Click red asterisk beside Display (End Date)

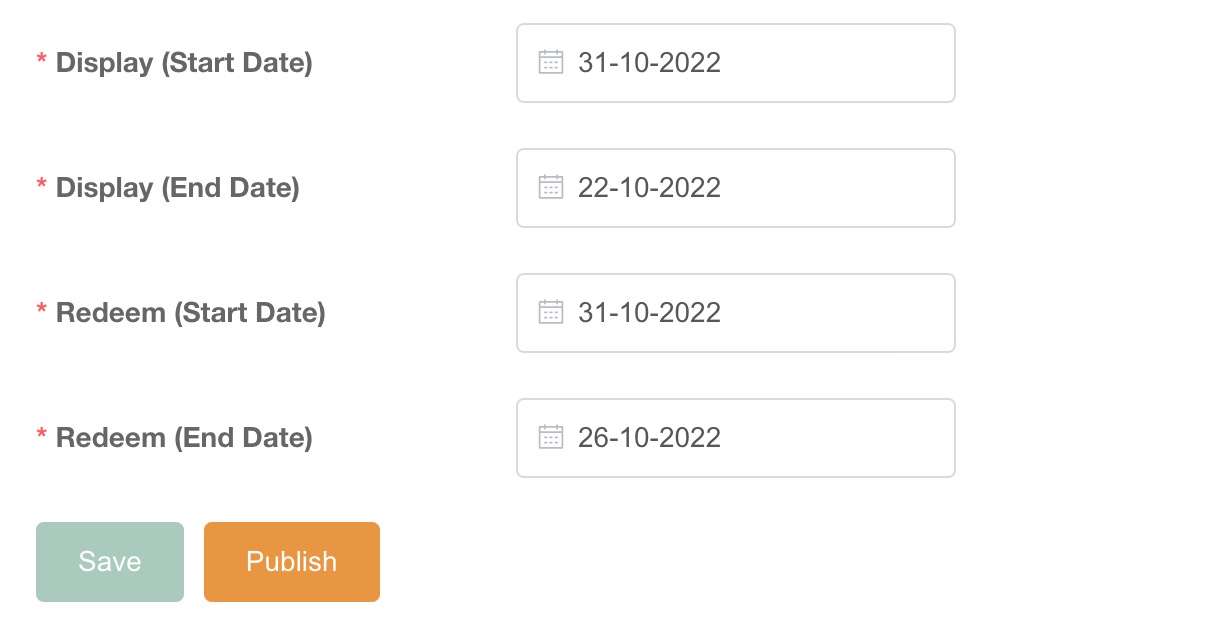click(42, 187)
